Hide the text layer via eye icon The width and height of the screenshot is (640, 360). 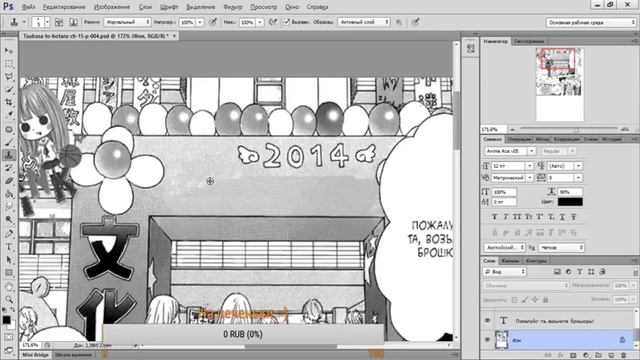[x=487, y=321]
